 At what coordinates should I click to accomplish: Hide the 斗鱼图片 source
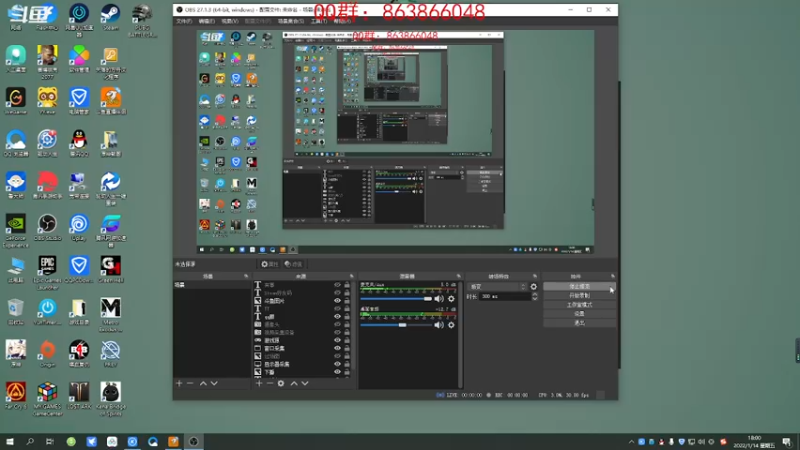337,301
